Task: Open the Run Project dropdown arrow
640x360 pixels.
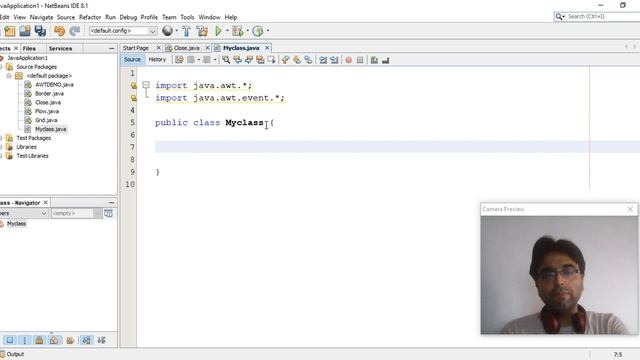Action: tap(227, 31)
